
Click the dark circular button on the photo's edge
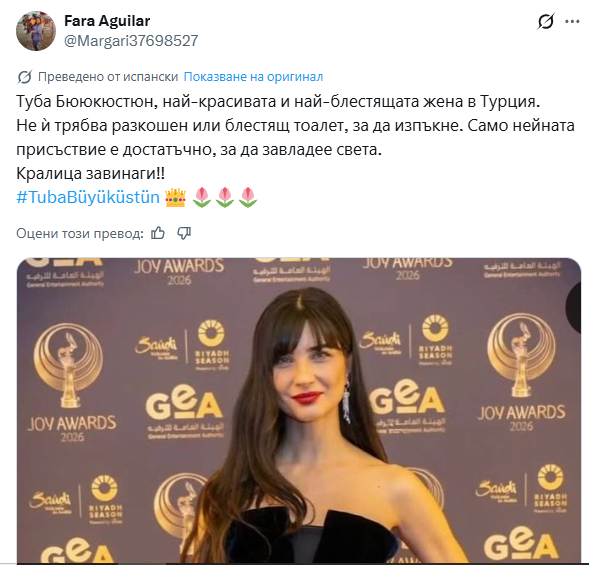575,306
